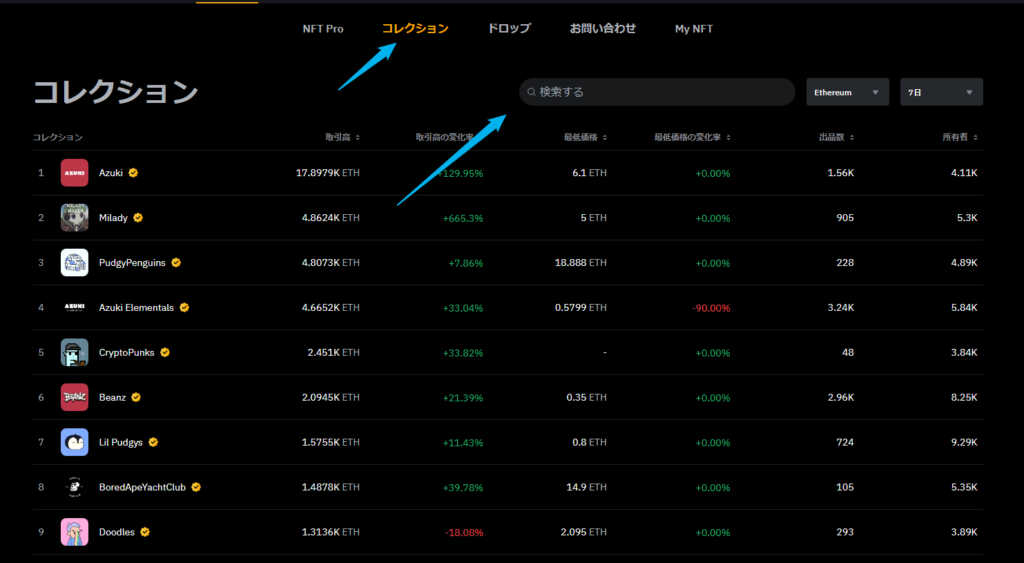Image resolution: width=1024 pixels, height=563 pixels.
Task: Open the 7日 time range dropdown
Action: coord(941,92)
